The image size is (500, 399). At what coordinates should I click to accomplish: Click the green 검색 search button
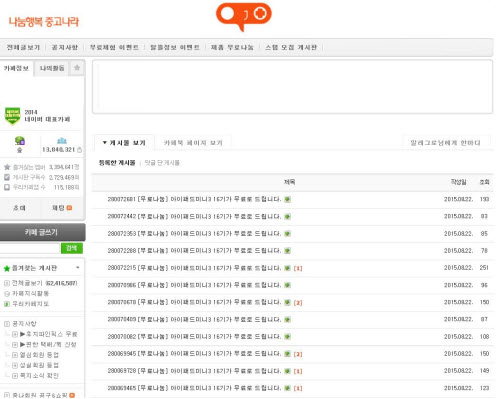pyautogui.click(x=72, y=248)
